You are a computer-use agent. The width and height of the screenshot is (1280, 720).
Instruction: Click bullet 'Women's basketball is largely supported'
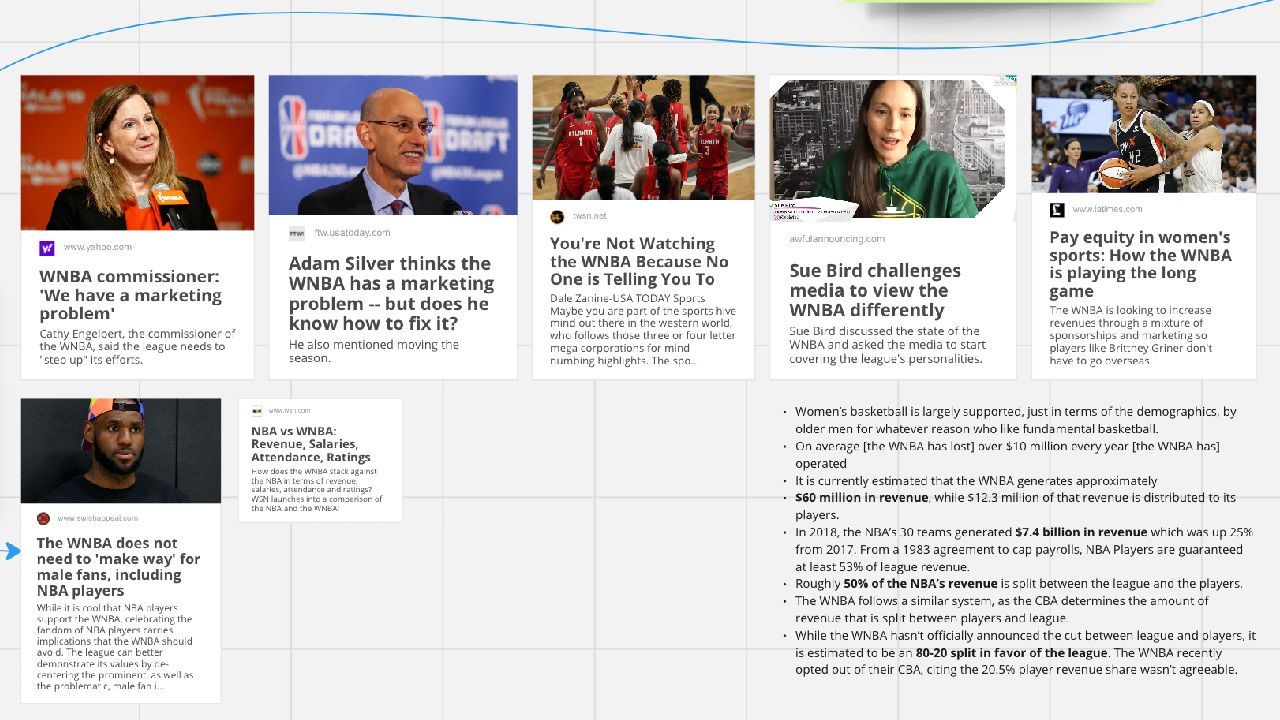click(1015, 420)
